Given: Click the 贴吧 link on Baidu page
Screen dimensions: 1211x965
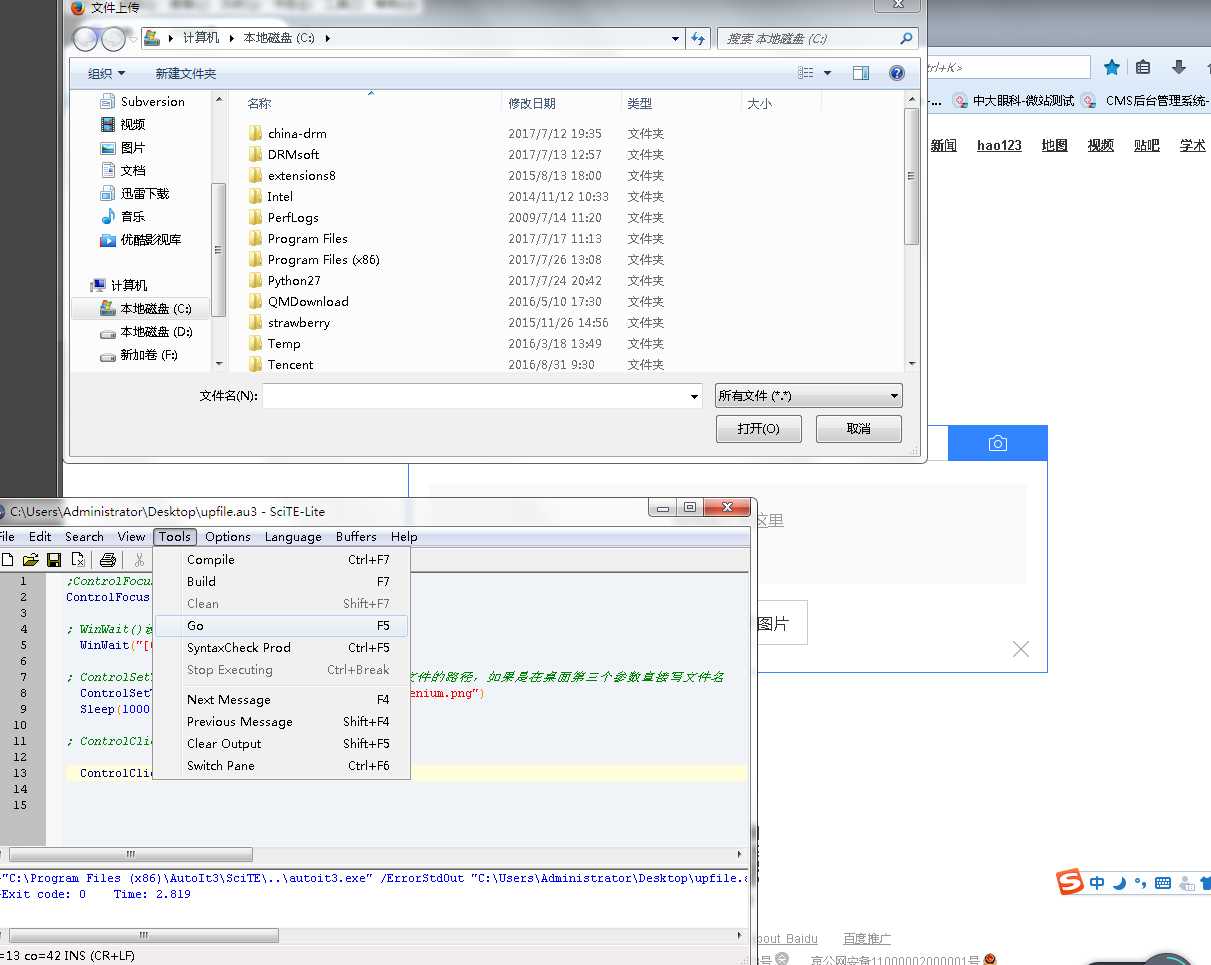Looking at the screenshot, I should point(1147,145).
